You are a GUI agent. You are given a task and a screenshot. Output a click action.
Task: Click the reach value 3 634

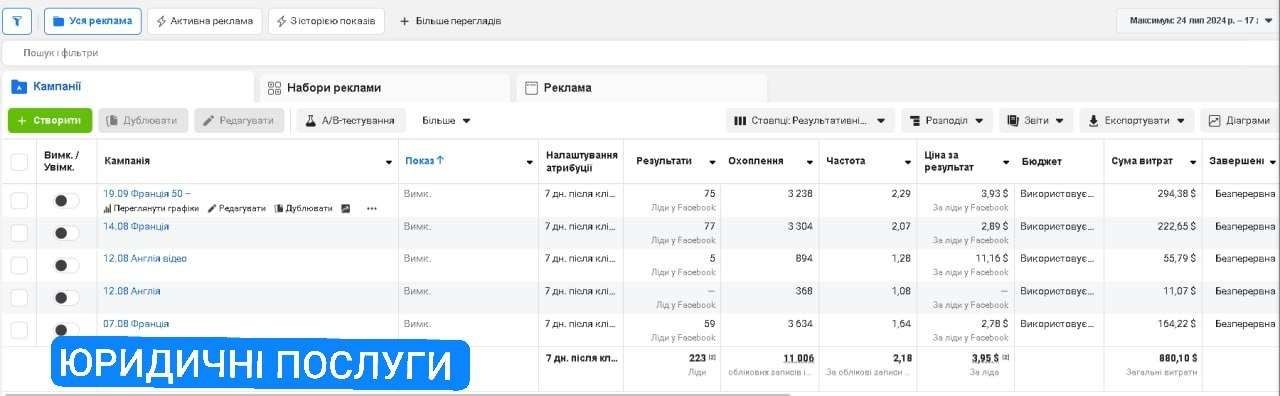[x=800, y=323]
